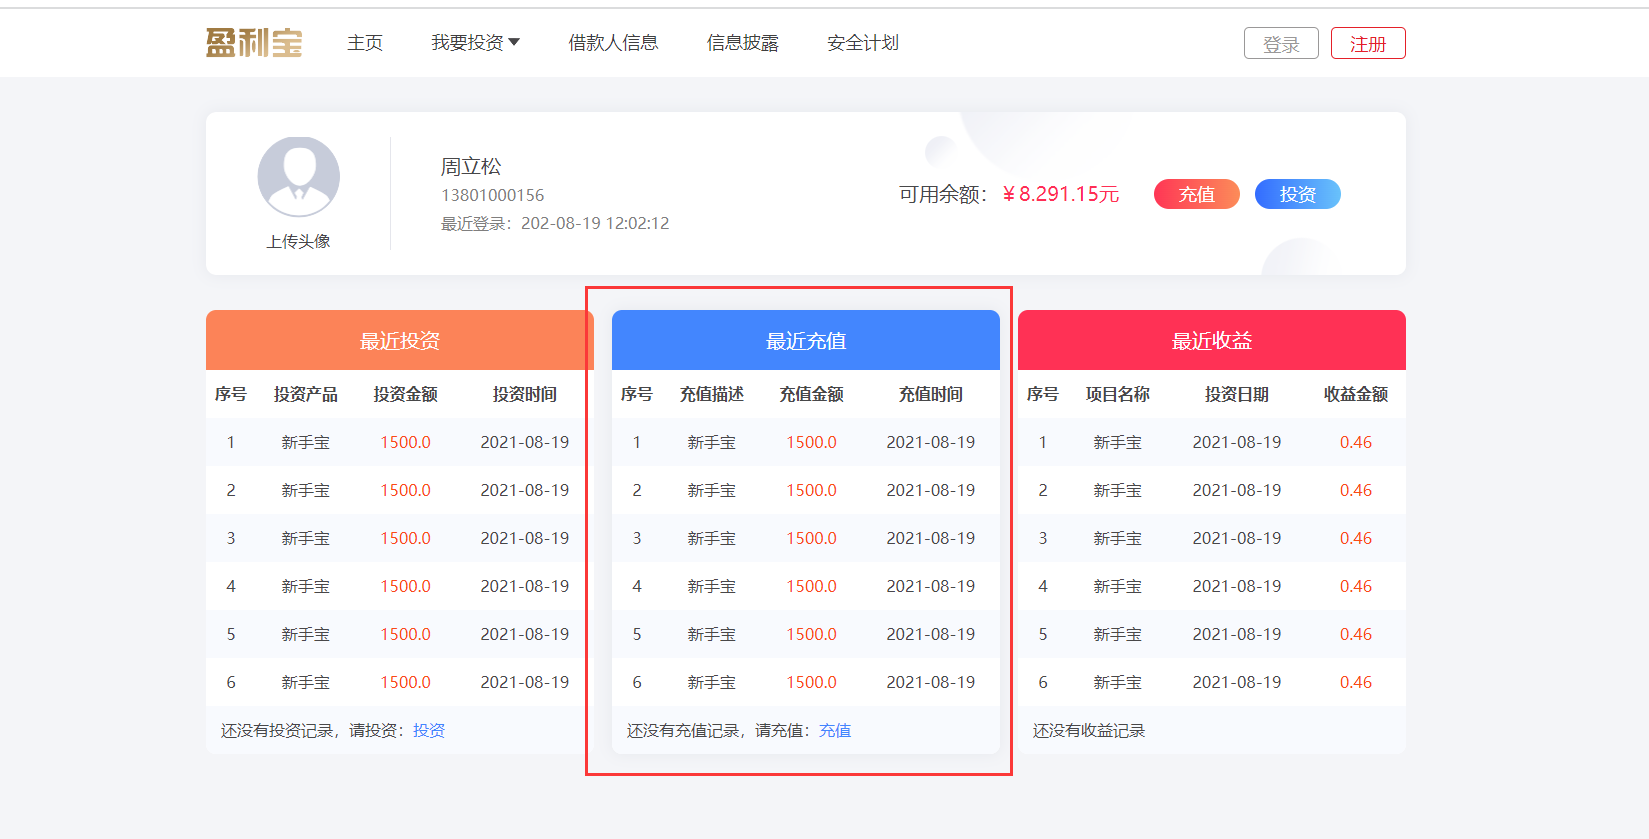Image resolution: width=1649 pixels, height=839 pixels.
Task: Click phone number 13801000156
Action: pos(493,195)
